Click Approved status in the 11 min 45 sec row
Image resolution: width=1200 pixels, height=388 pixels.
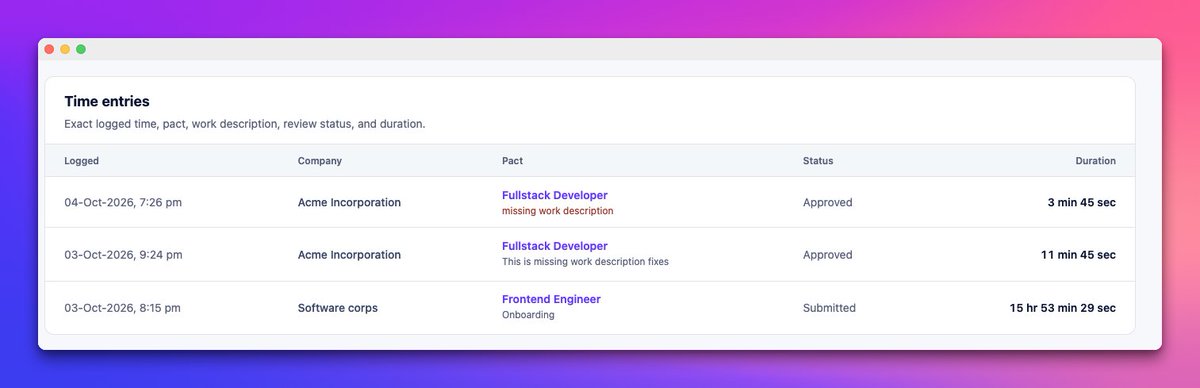828,255
